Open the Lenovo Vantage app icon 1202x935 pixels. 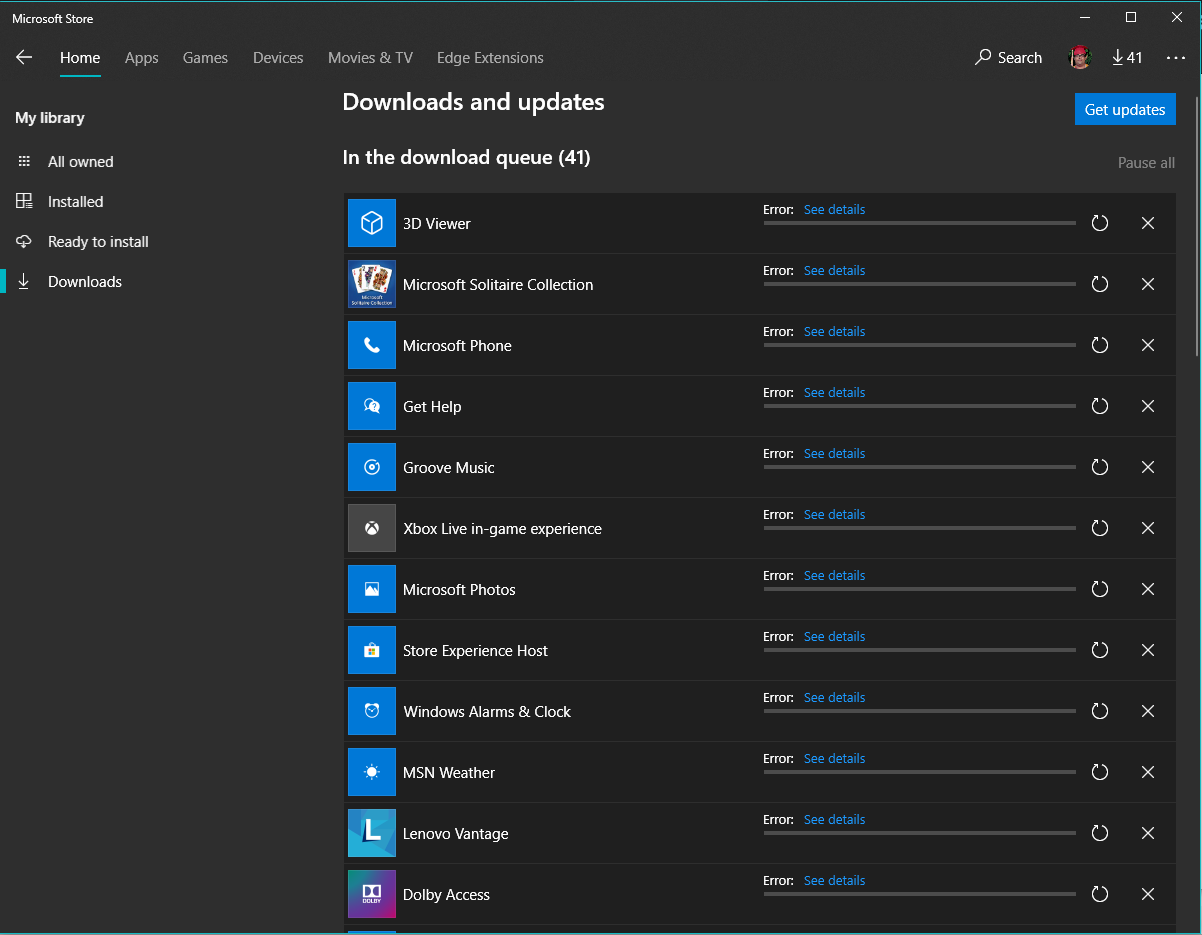(372, 833)
